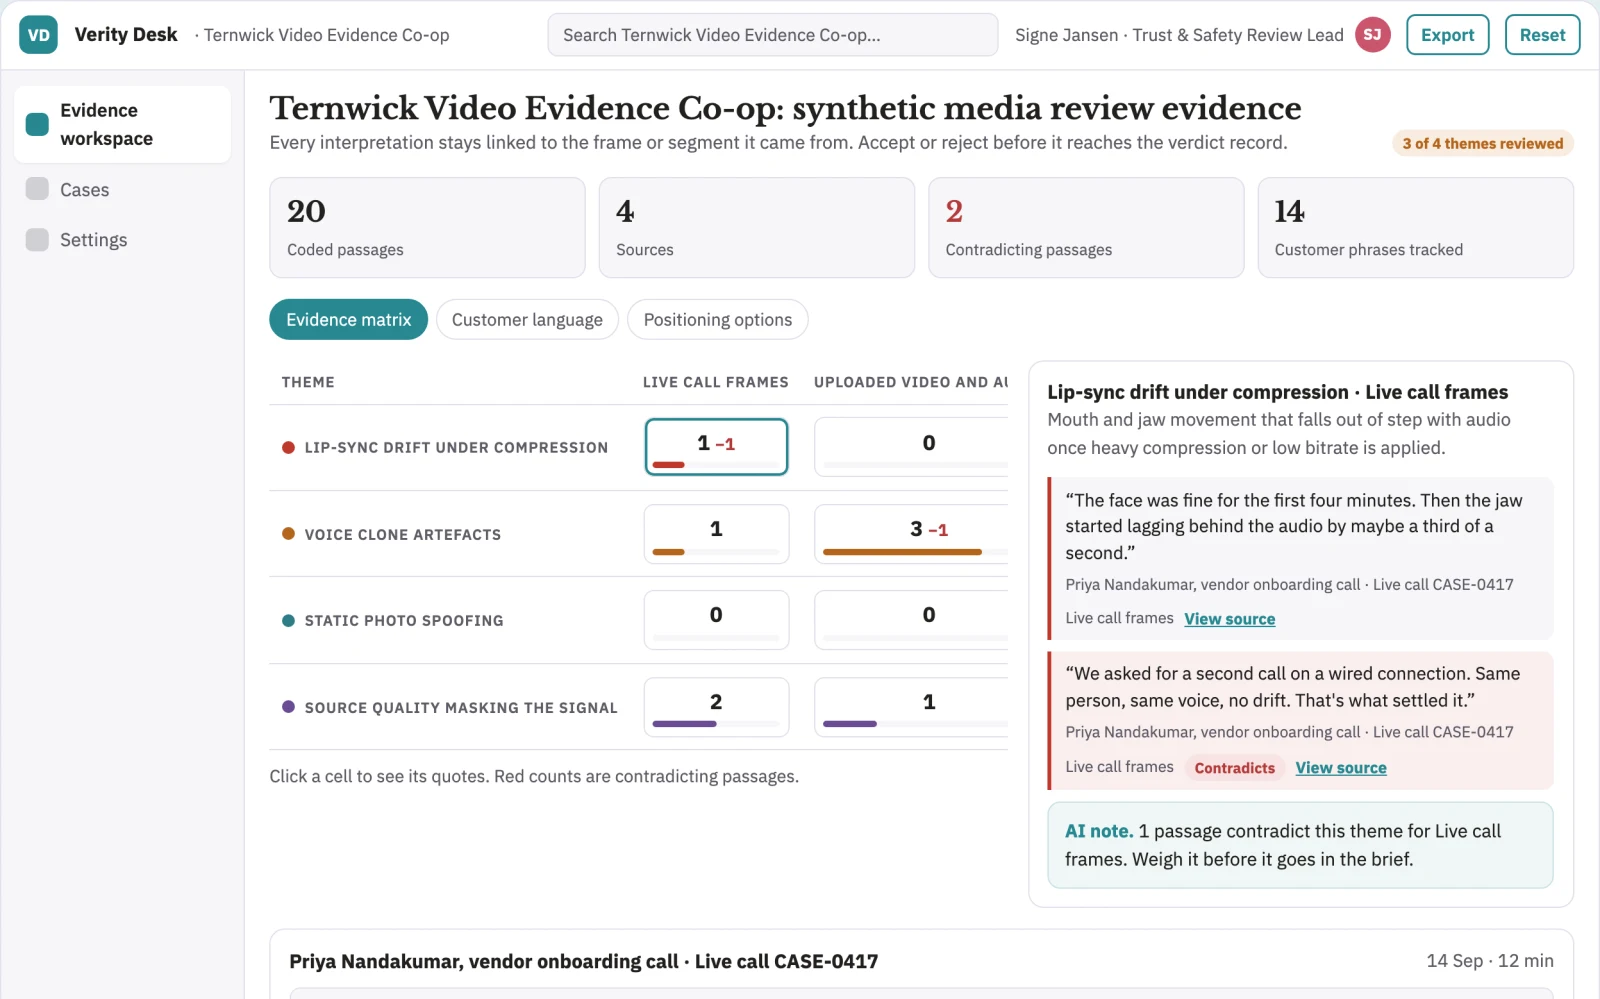Click the Evidence workspace sidebar icon

(37, 124)
